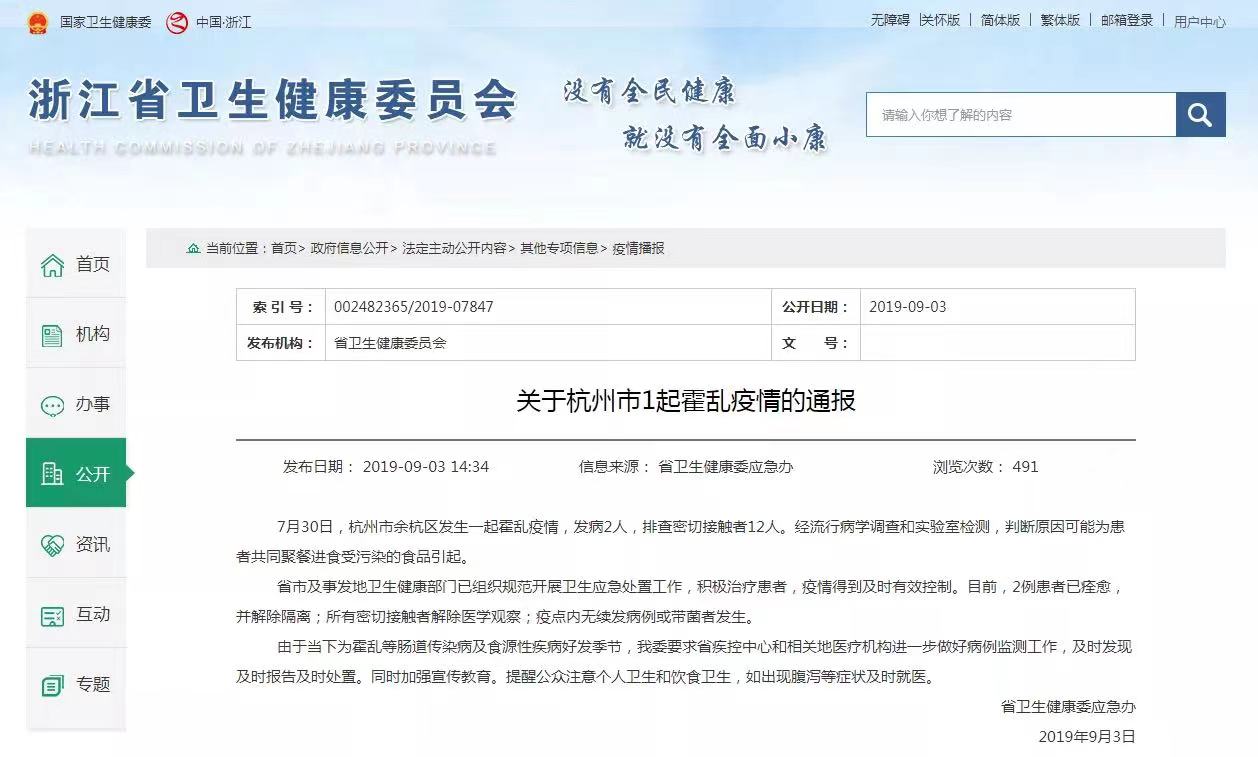
Task: Open 无障碍 accessibility mode link
Action: [x=889, y=20]
